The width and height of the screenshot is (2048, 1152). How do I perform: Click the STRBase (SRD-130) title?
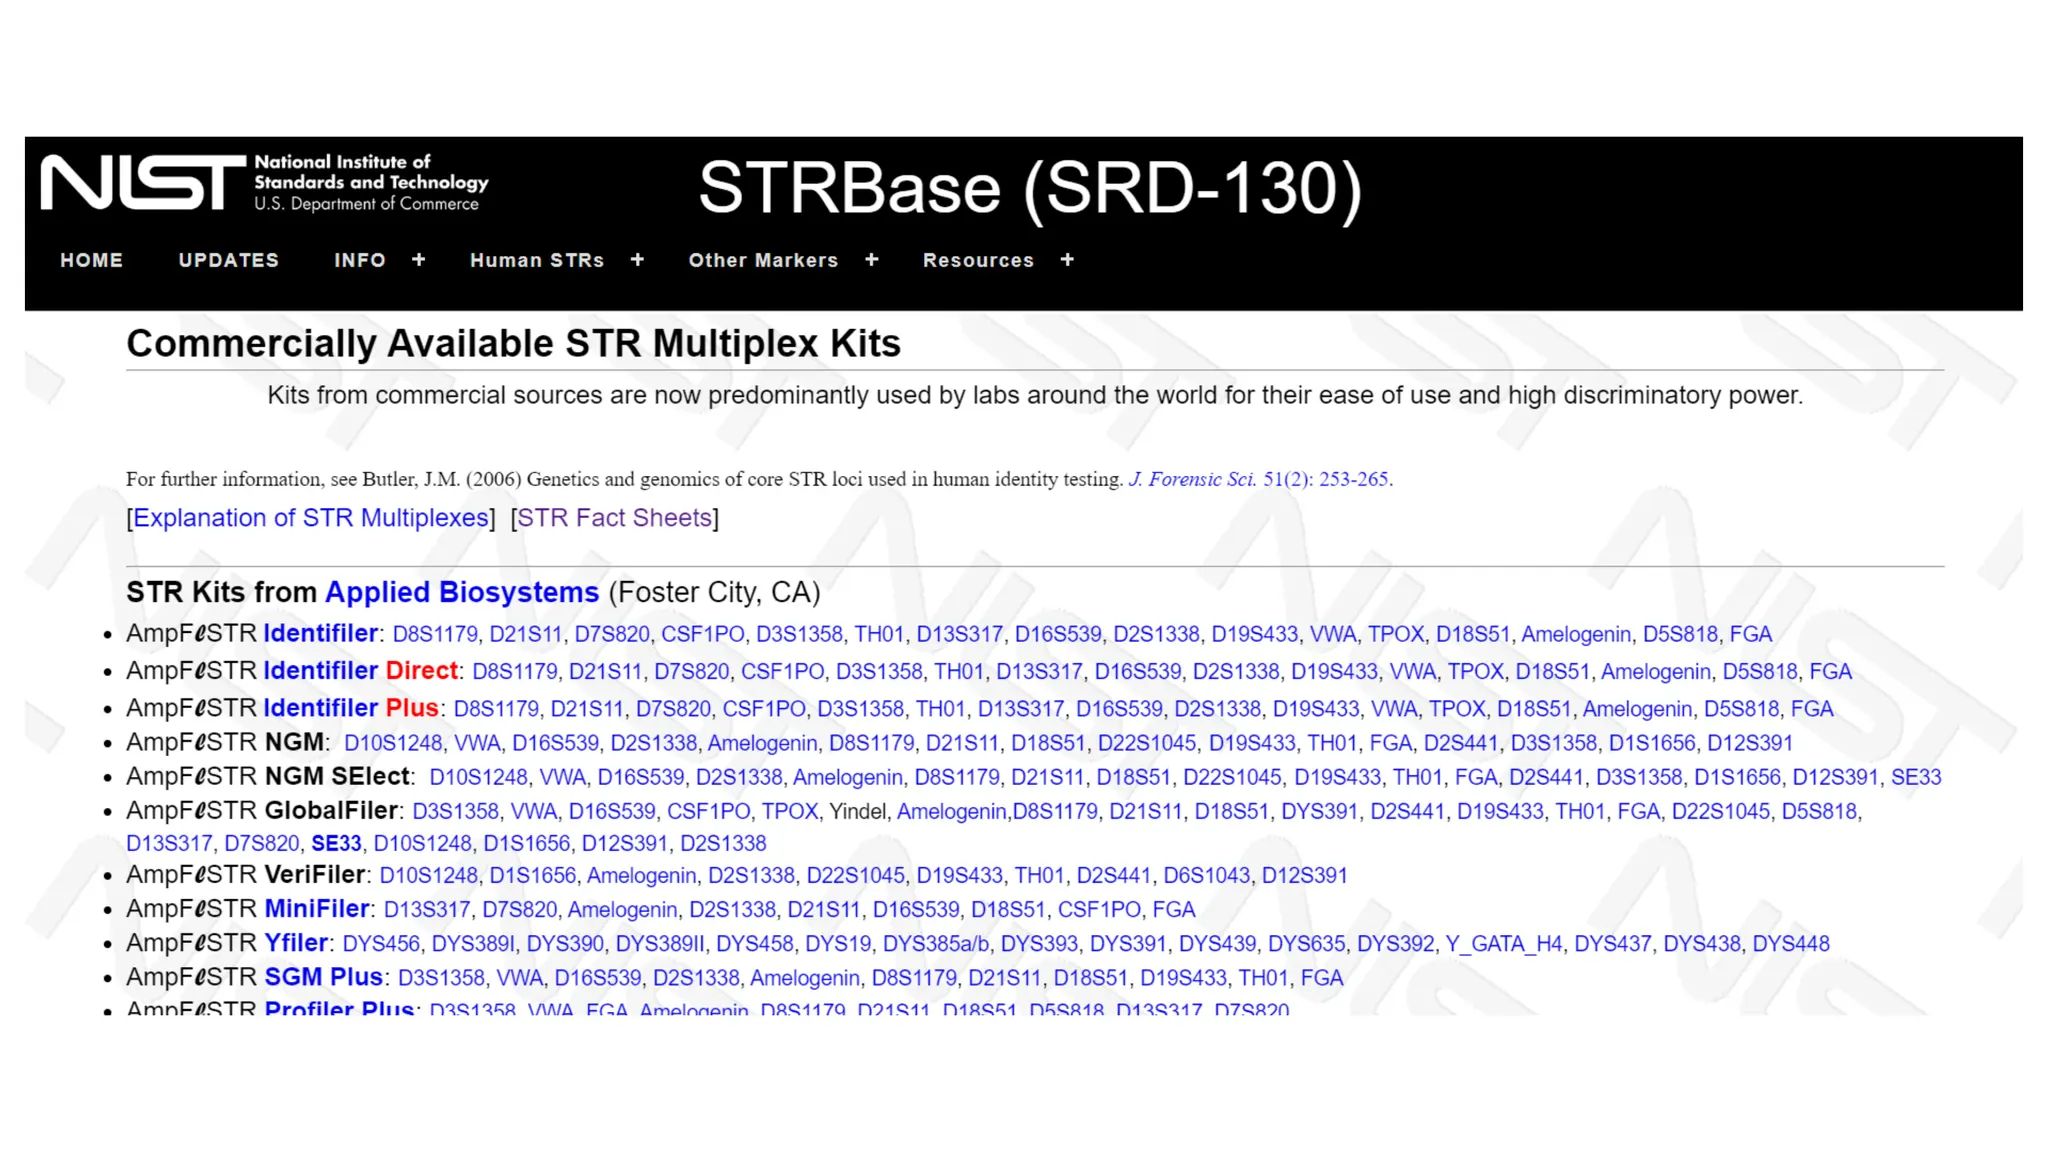tap(1029, 188)
